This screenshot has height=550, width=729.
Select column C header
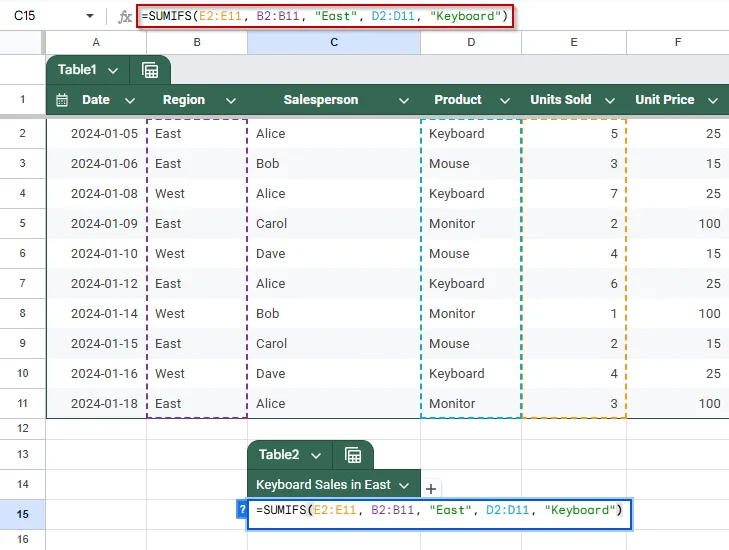click(334, 43)
